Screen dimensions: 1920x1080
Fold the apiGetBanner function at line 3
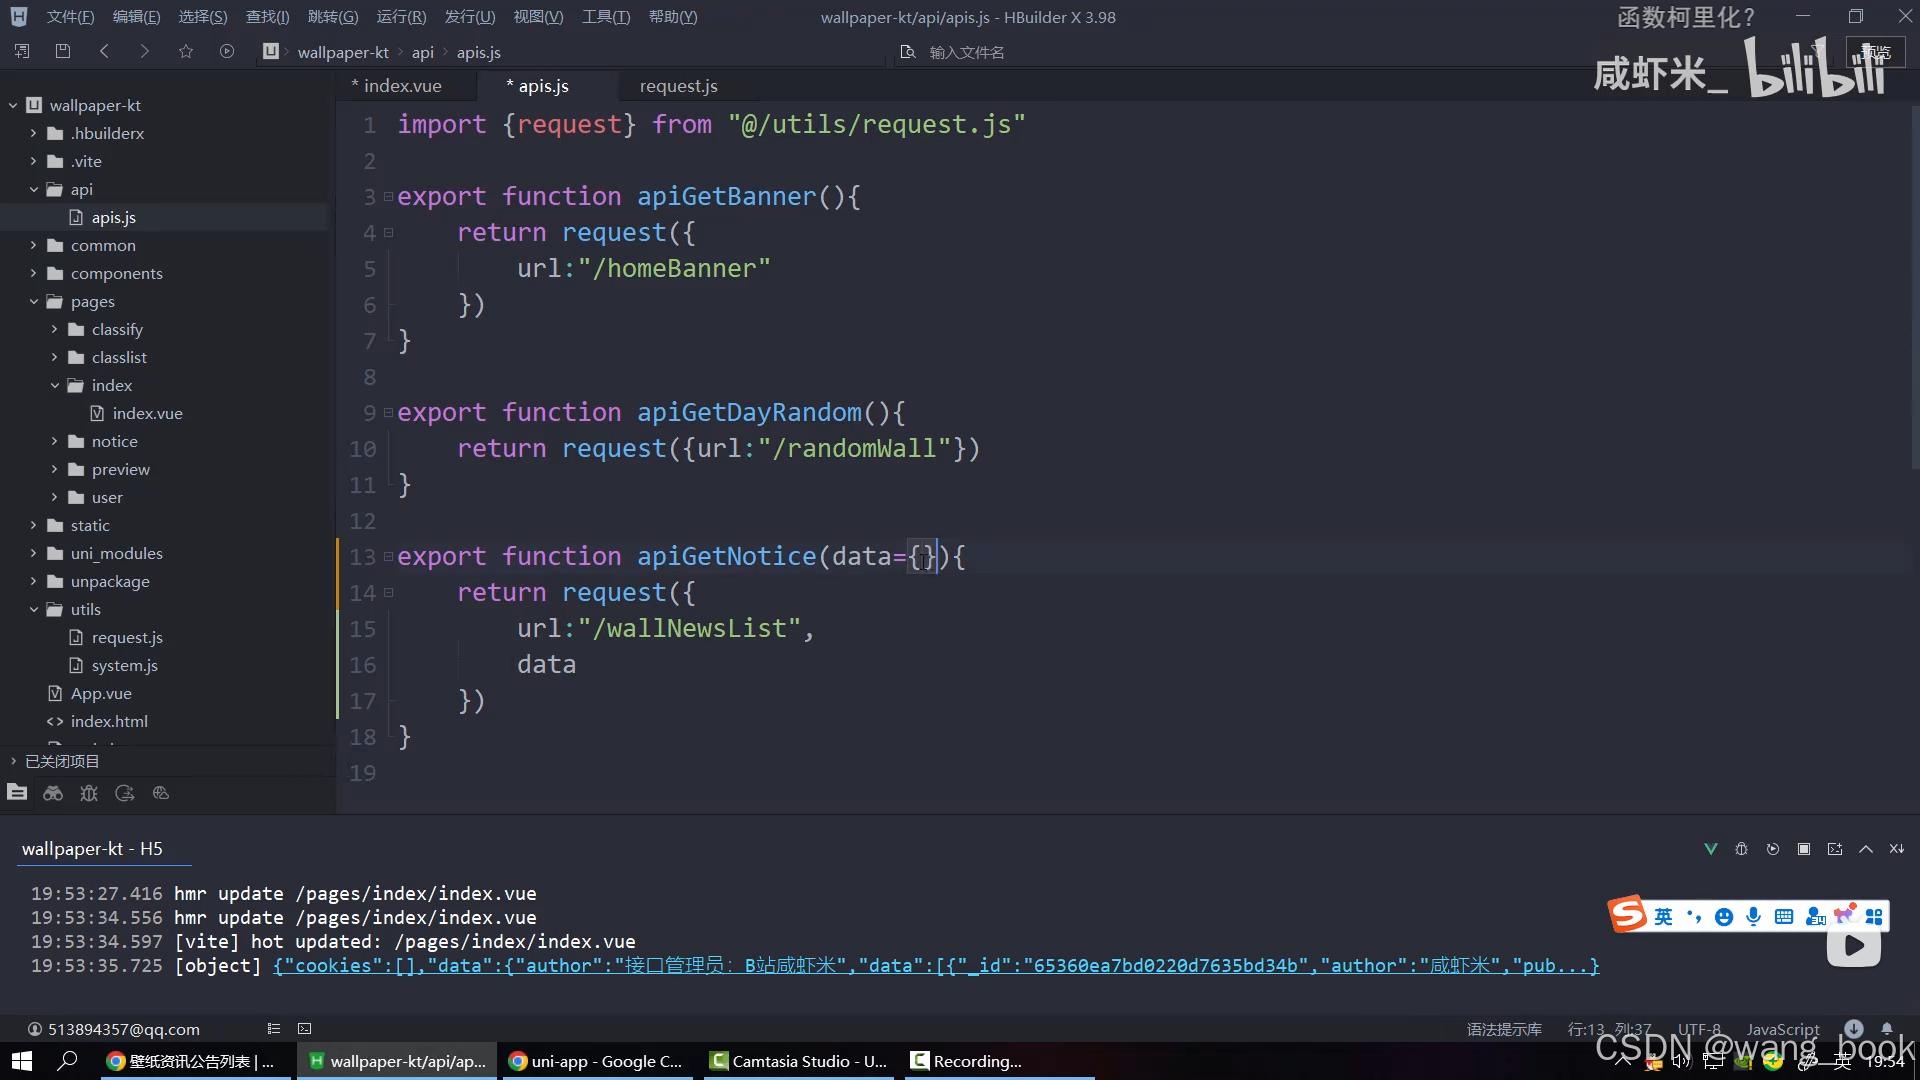(x=389, y=196)
